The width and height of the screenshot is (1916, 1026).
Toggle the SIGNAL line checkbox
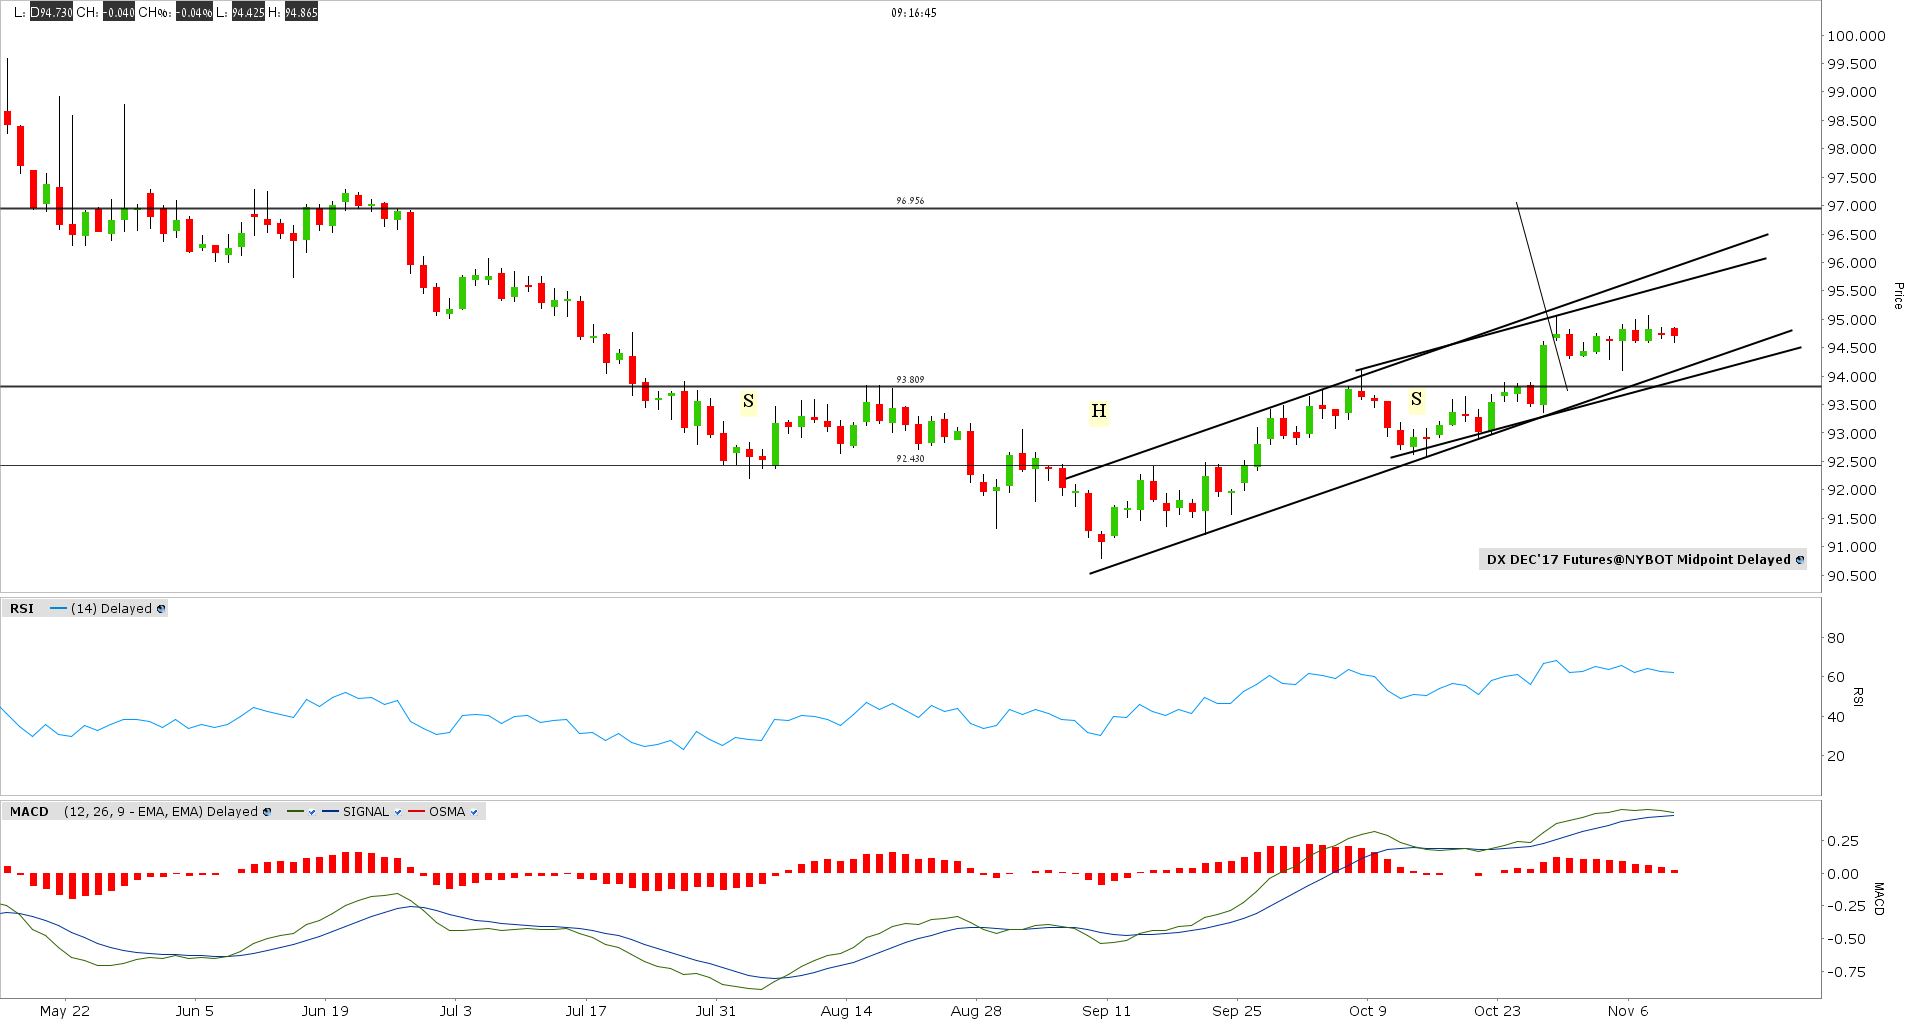coord(398,812)
